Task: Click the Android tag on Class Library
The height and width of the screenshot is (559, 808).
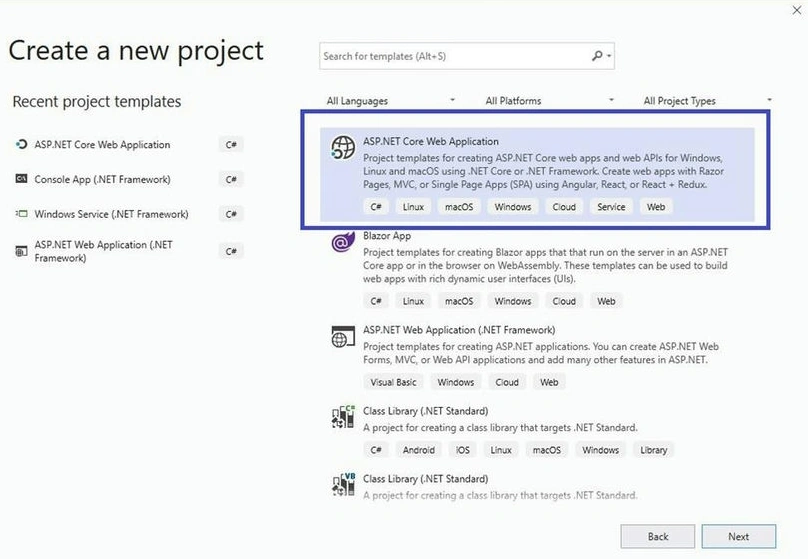Action: pyautogui.click(x=418, y=450)
